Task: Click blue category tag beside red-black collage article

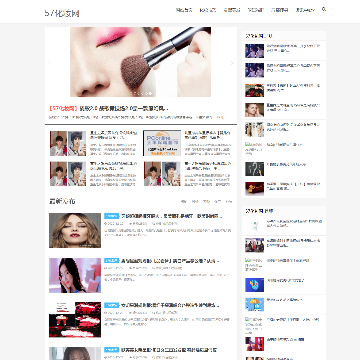Action: [x=111, y=305]
